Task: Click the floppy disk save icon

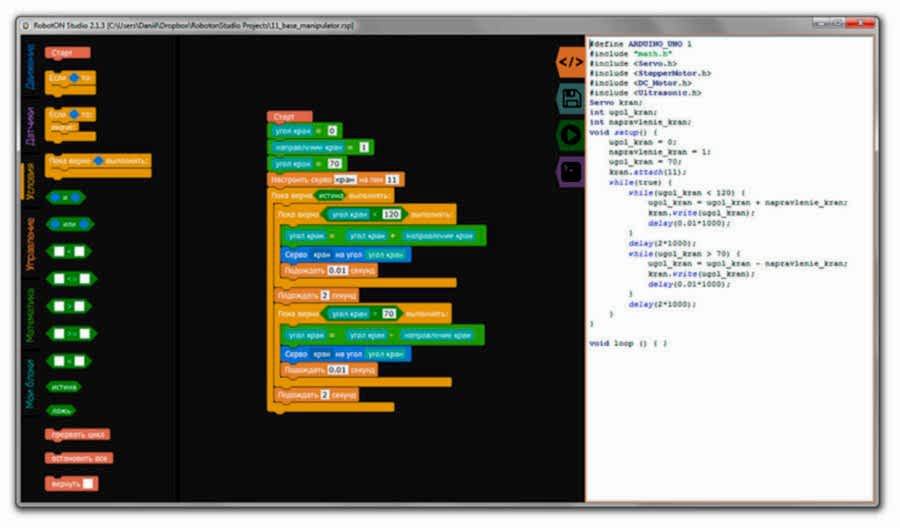Action: (x=570, y=98)
